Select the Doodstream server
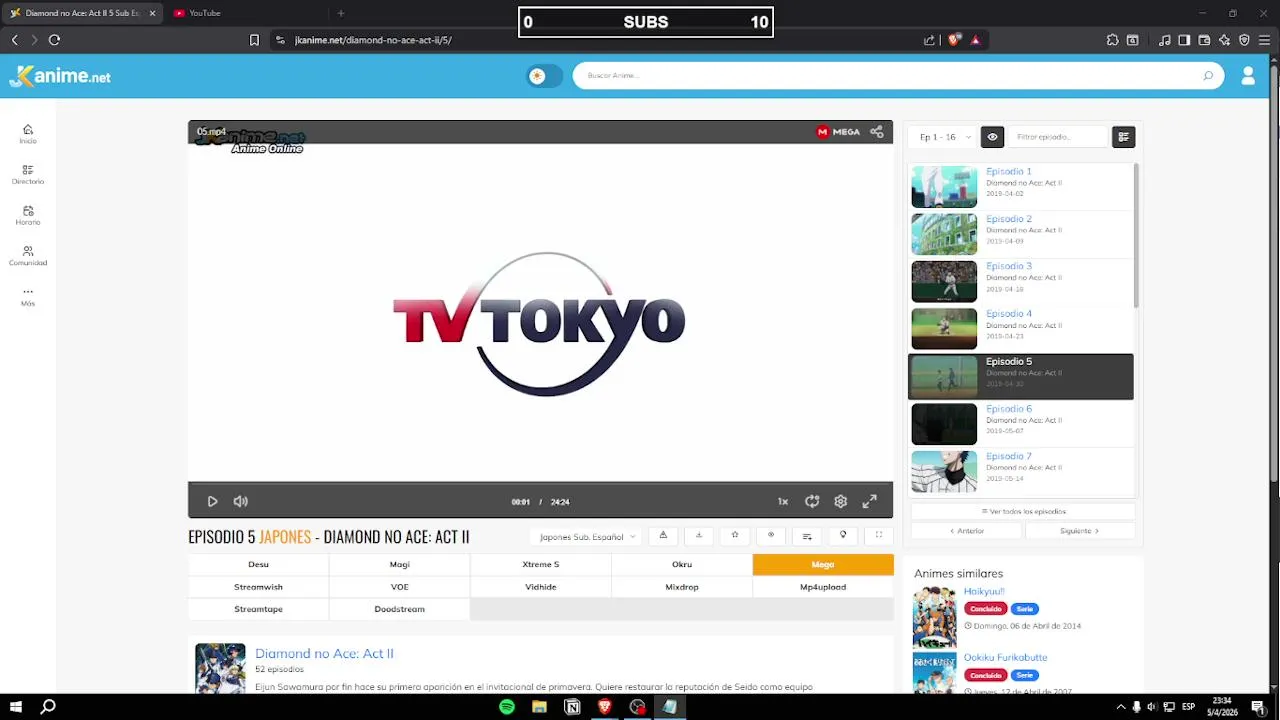The height and width of the screenshot is (720, 1280). click(x=399, y=609)
